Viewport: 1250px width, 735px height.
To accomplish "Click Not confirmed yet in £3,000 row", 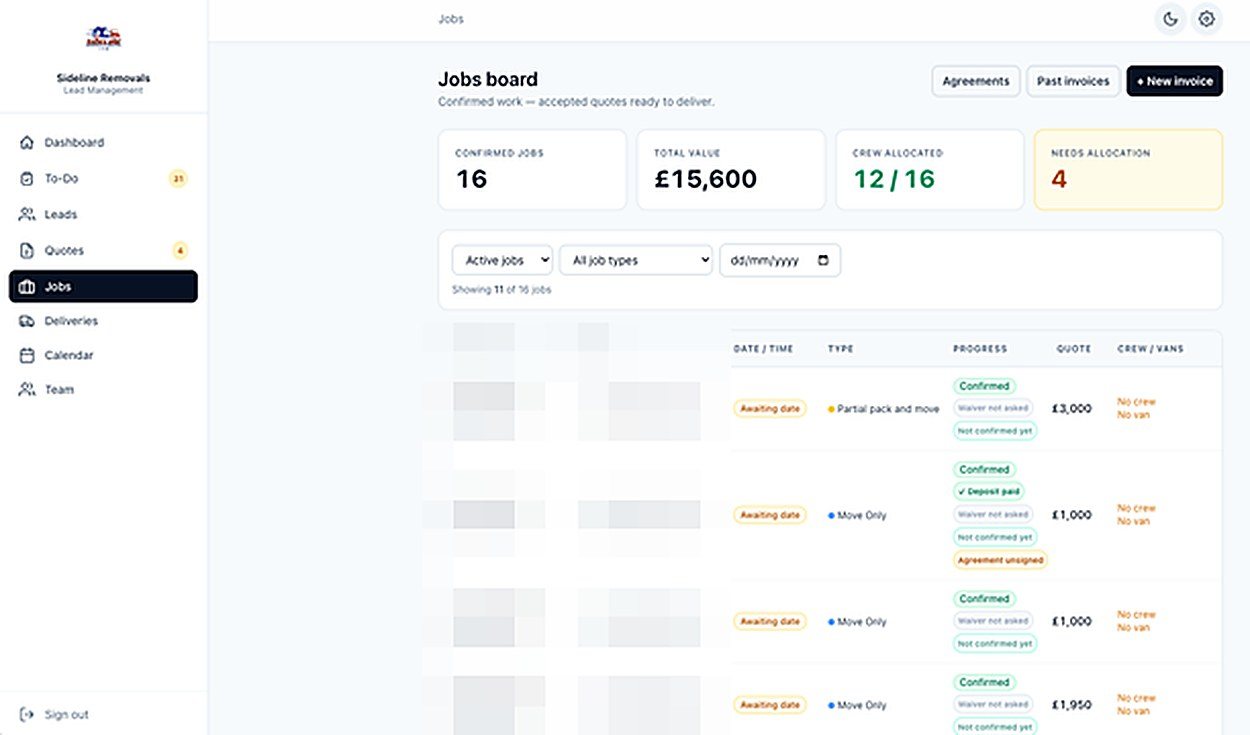I will pyautogui.click(x=995, y=432).
